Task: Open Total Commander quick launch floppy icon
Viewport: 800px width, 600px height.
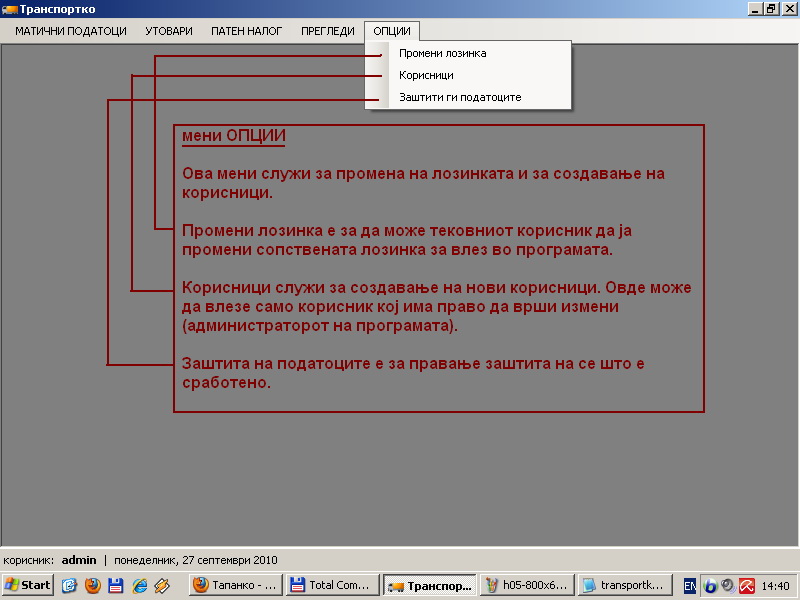Action: tap(116, 585)
